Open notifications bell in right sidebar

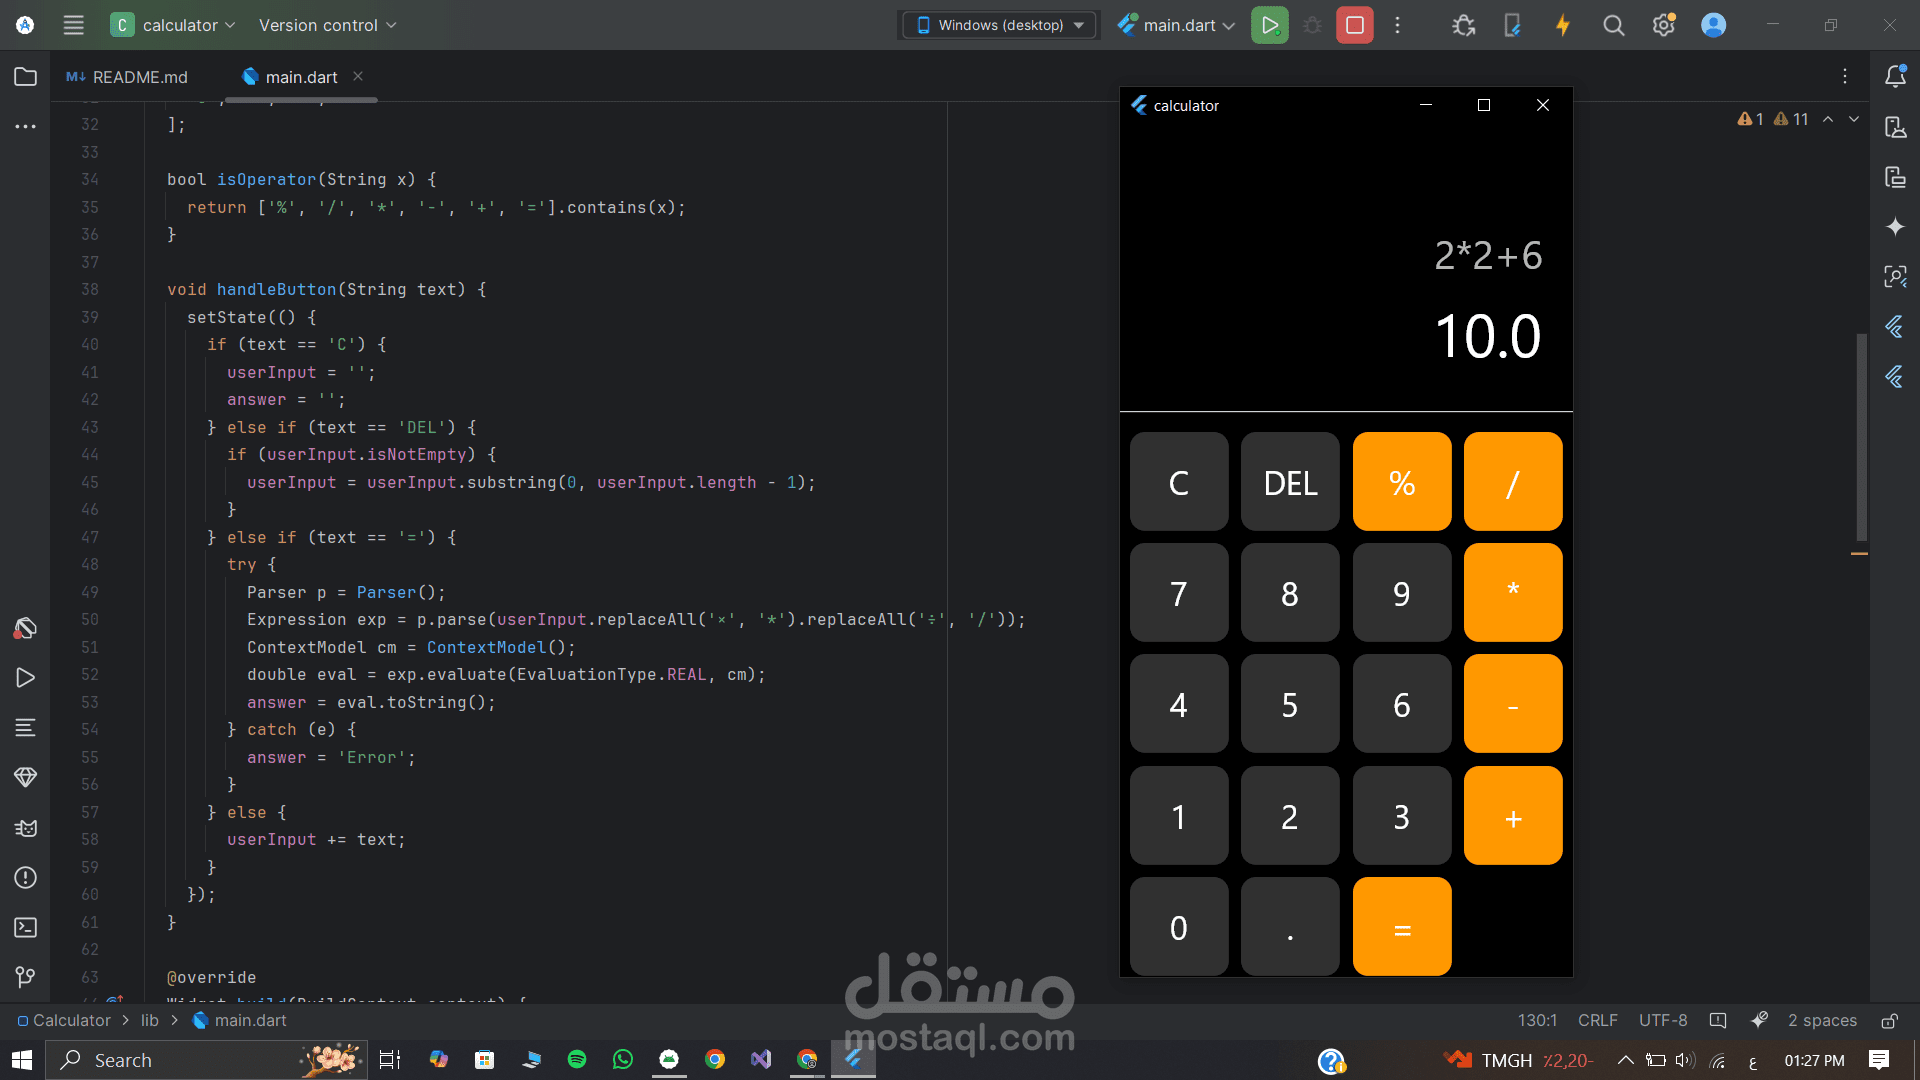point(1896,76)
